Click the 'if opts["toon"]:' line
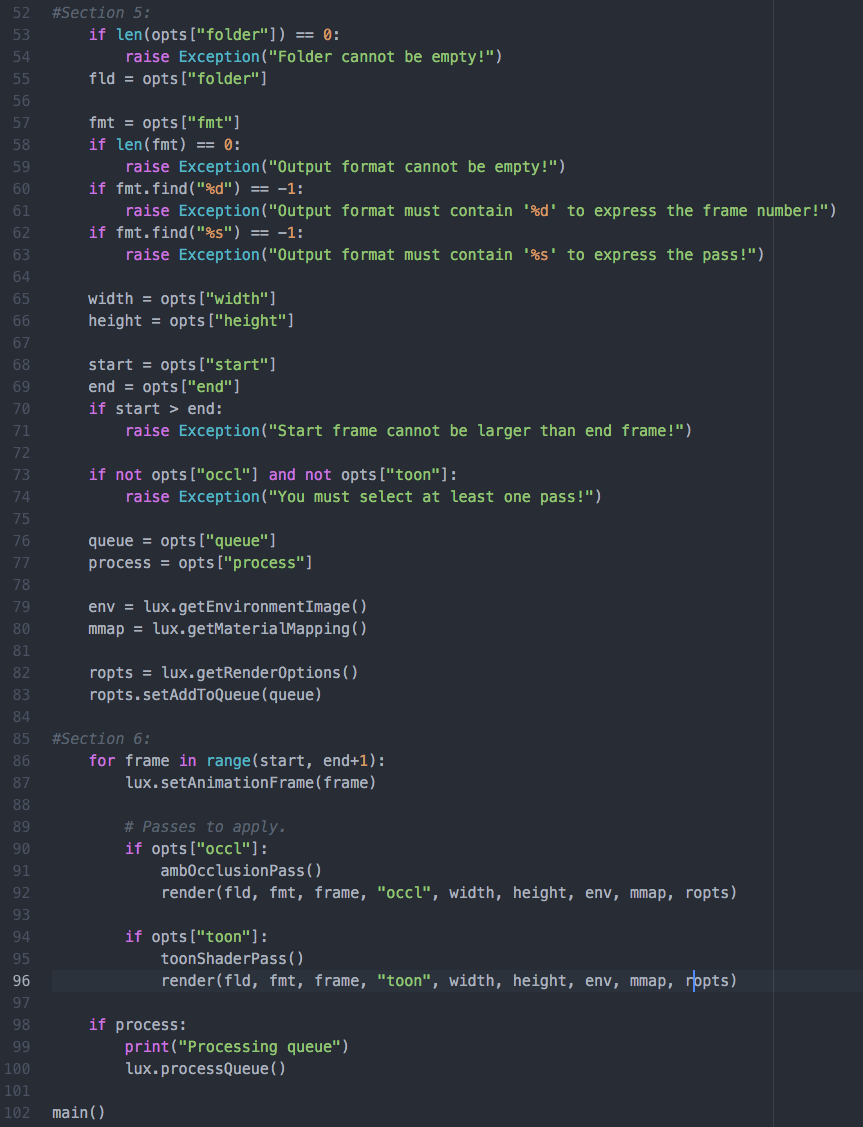863x1127 pixels. 195,937
